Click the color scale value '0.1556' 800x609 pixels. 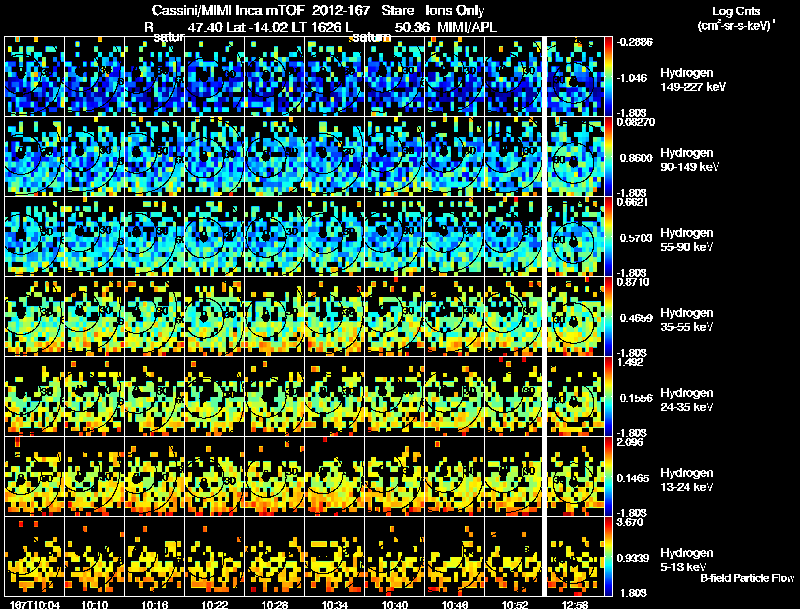[636, 398]
